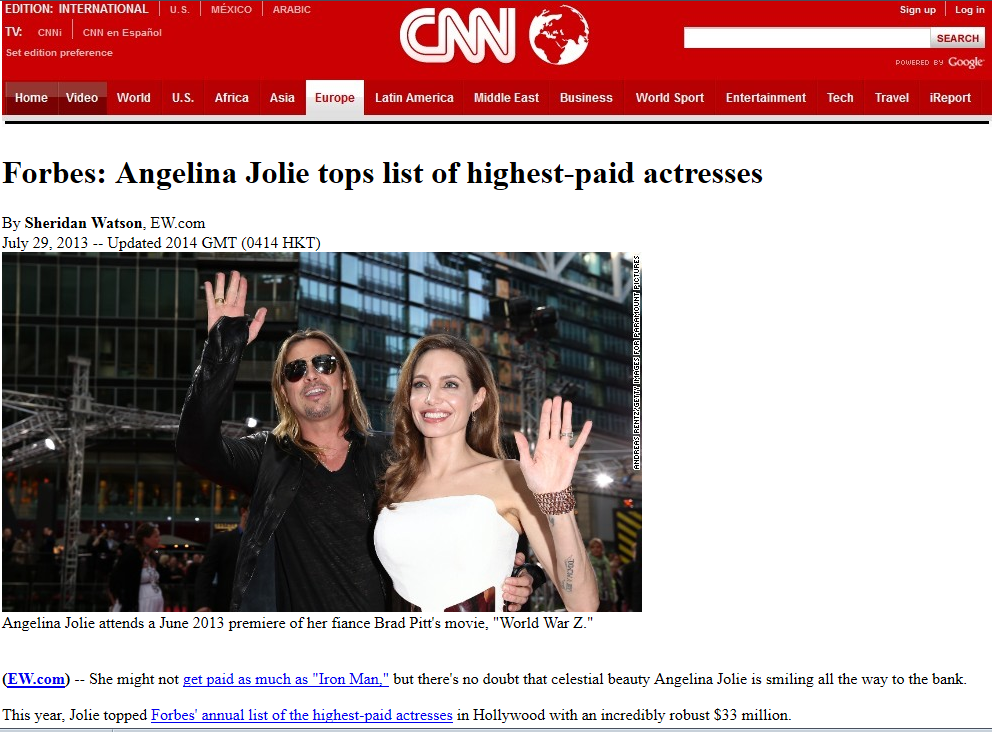Open the Latin America section
Image resolution: width=992 pixels, height=732 pixels.
coord(414,98)
